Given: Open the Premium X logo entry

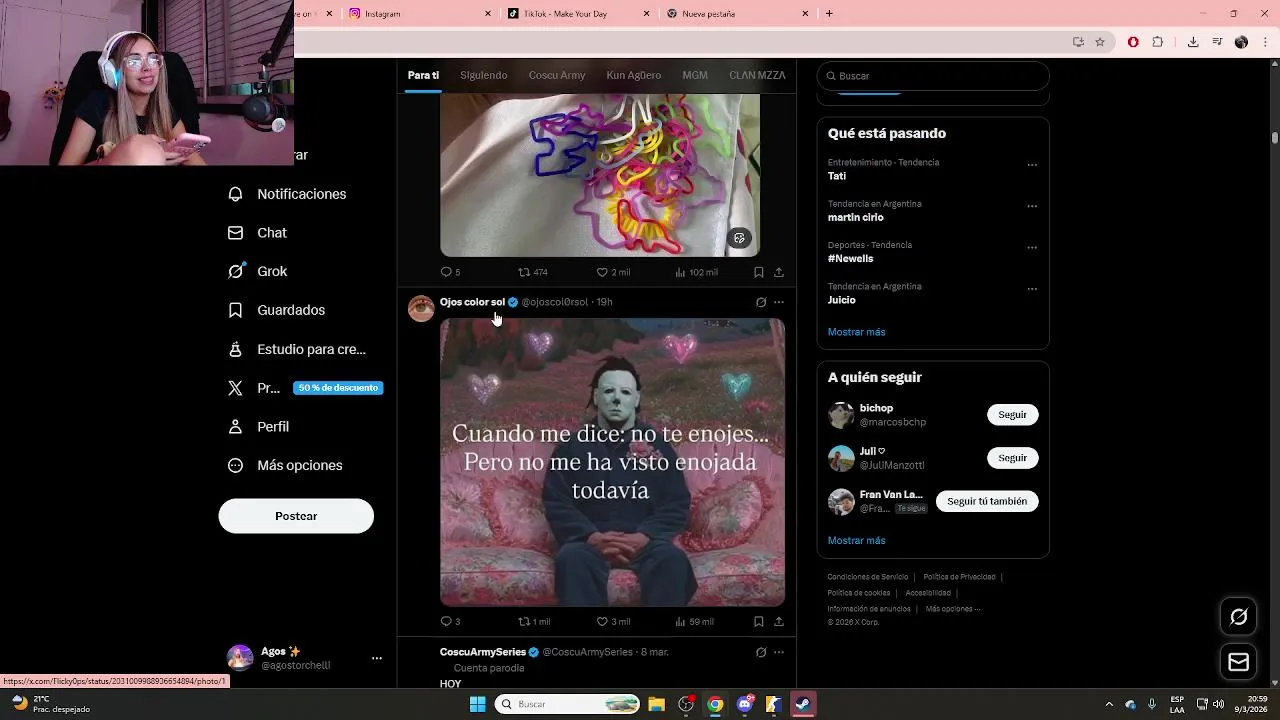Looking at the screenshot, I should (x=235, y=388).
